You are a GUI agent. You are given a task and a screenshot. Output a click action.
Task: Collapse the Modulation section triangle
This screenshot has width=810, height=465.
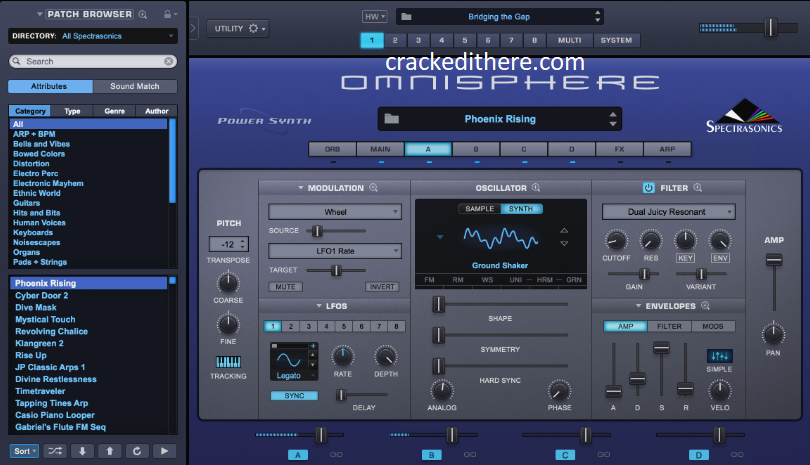[x=301, y=188]
